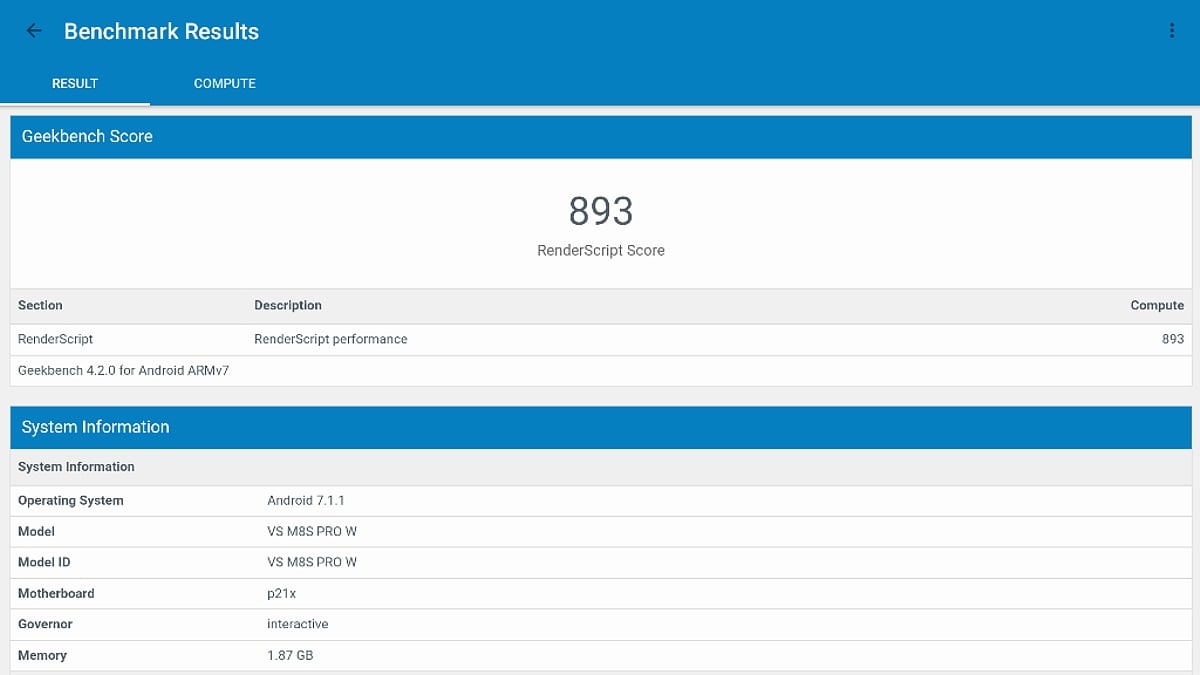This screenshot has height=675, width=1200.
Task: Click the RenderScript Score value 893
Action: coord(600,211)
